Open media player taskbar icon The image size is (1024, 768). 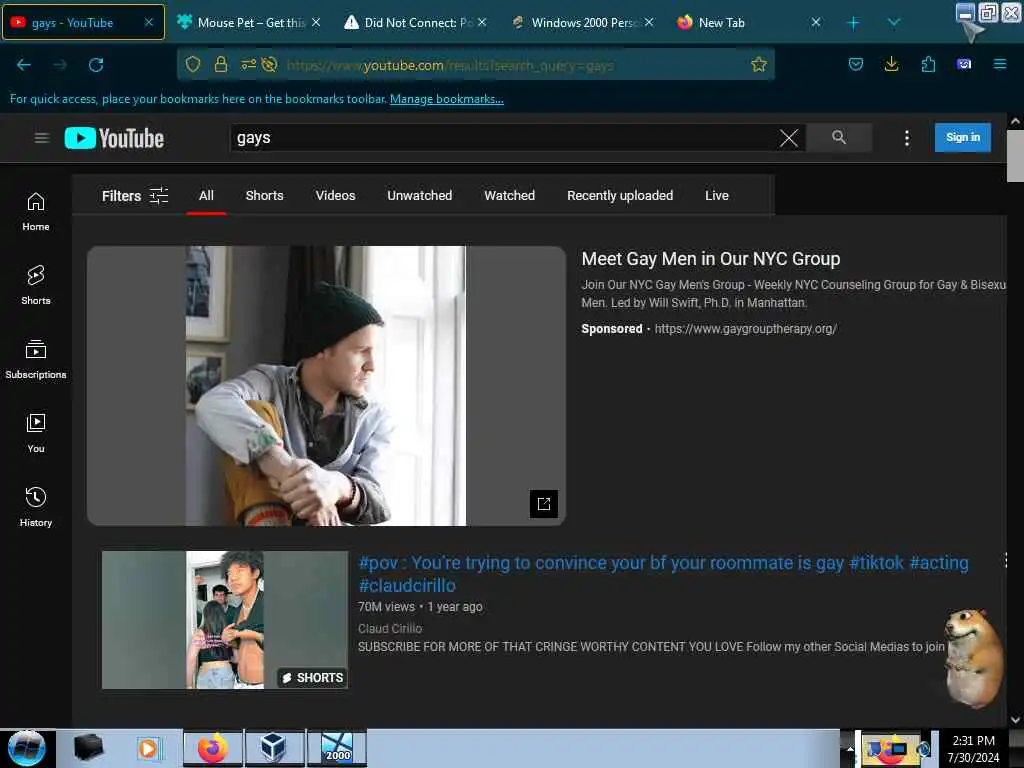148,748
